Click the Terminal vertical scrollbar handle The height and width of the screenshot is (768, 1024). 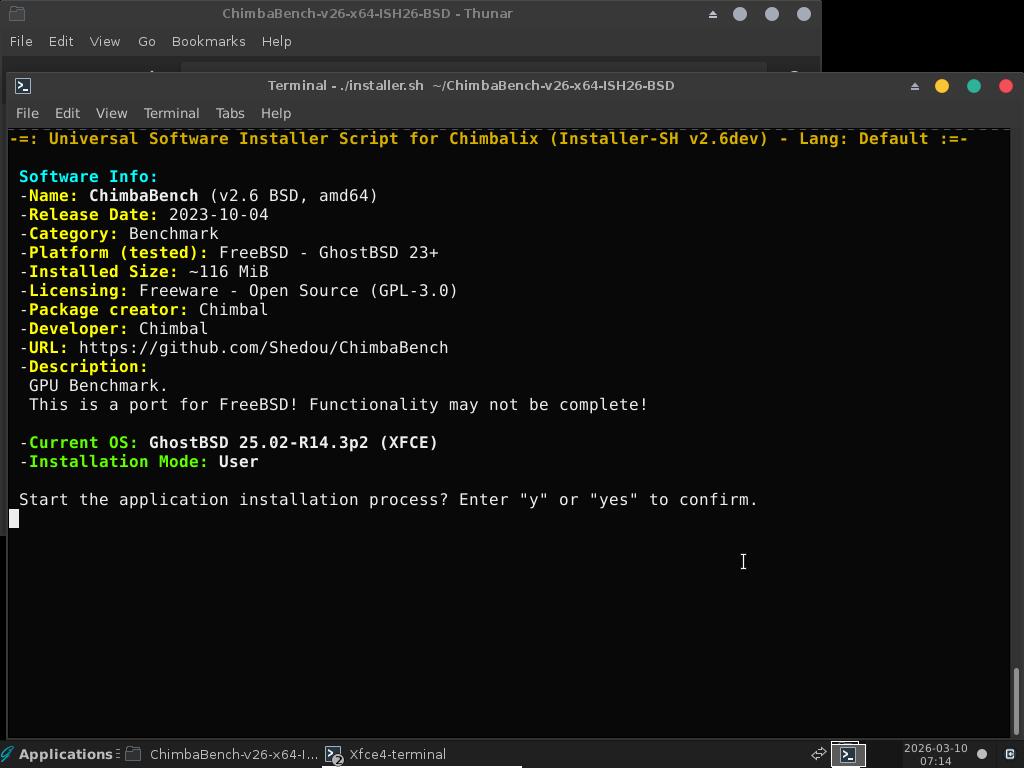point(1016,700)
